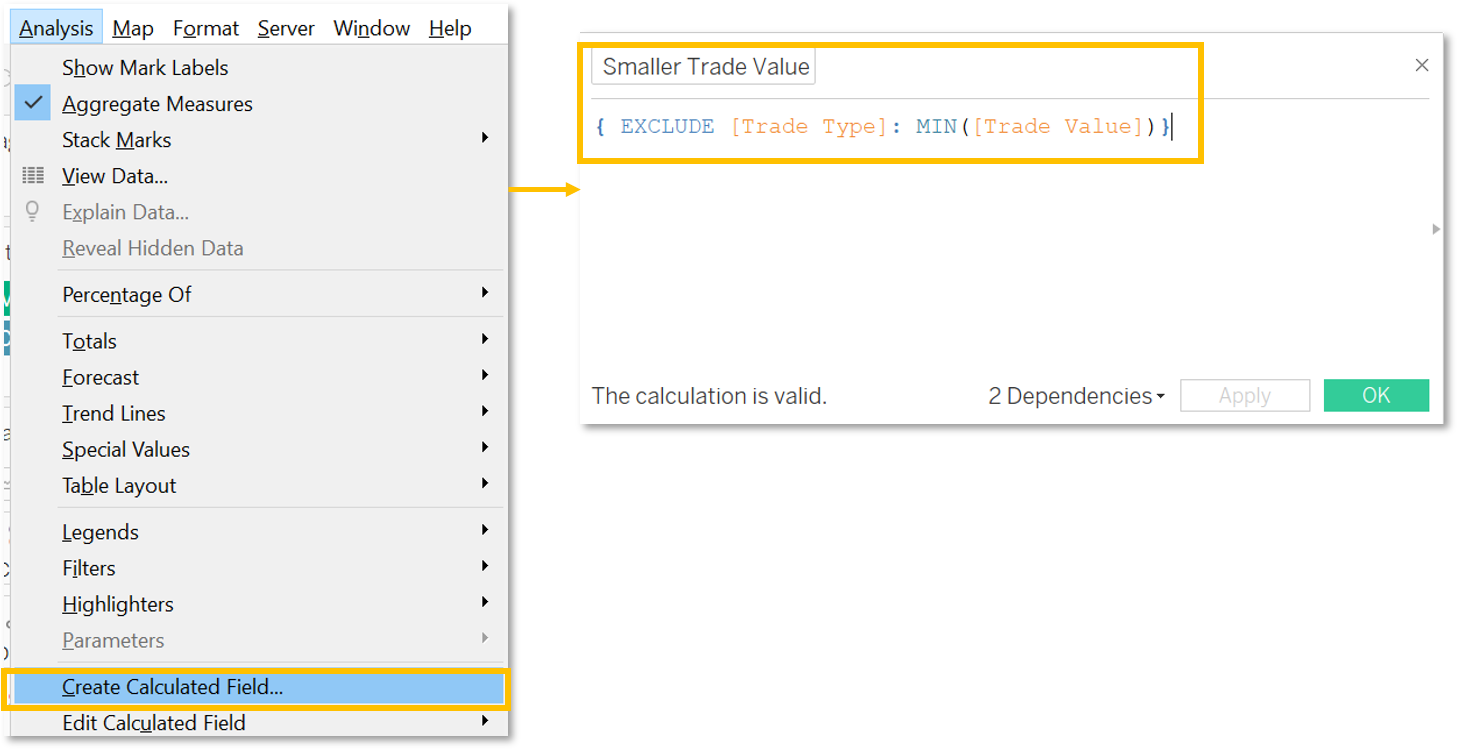Screen dimensions: 1457x749
Task: Expand the function list side arrow
Action: pyautogui.click(x=1436, y=229)
